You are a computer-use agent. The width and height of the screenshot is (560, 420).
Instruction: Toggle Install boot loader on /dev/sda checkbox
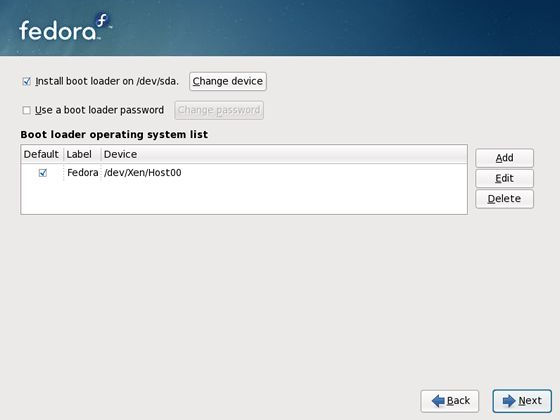pyautogui.click(x=26, y=82)
